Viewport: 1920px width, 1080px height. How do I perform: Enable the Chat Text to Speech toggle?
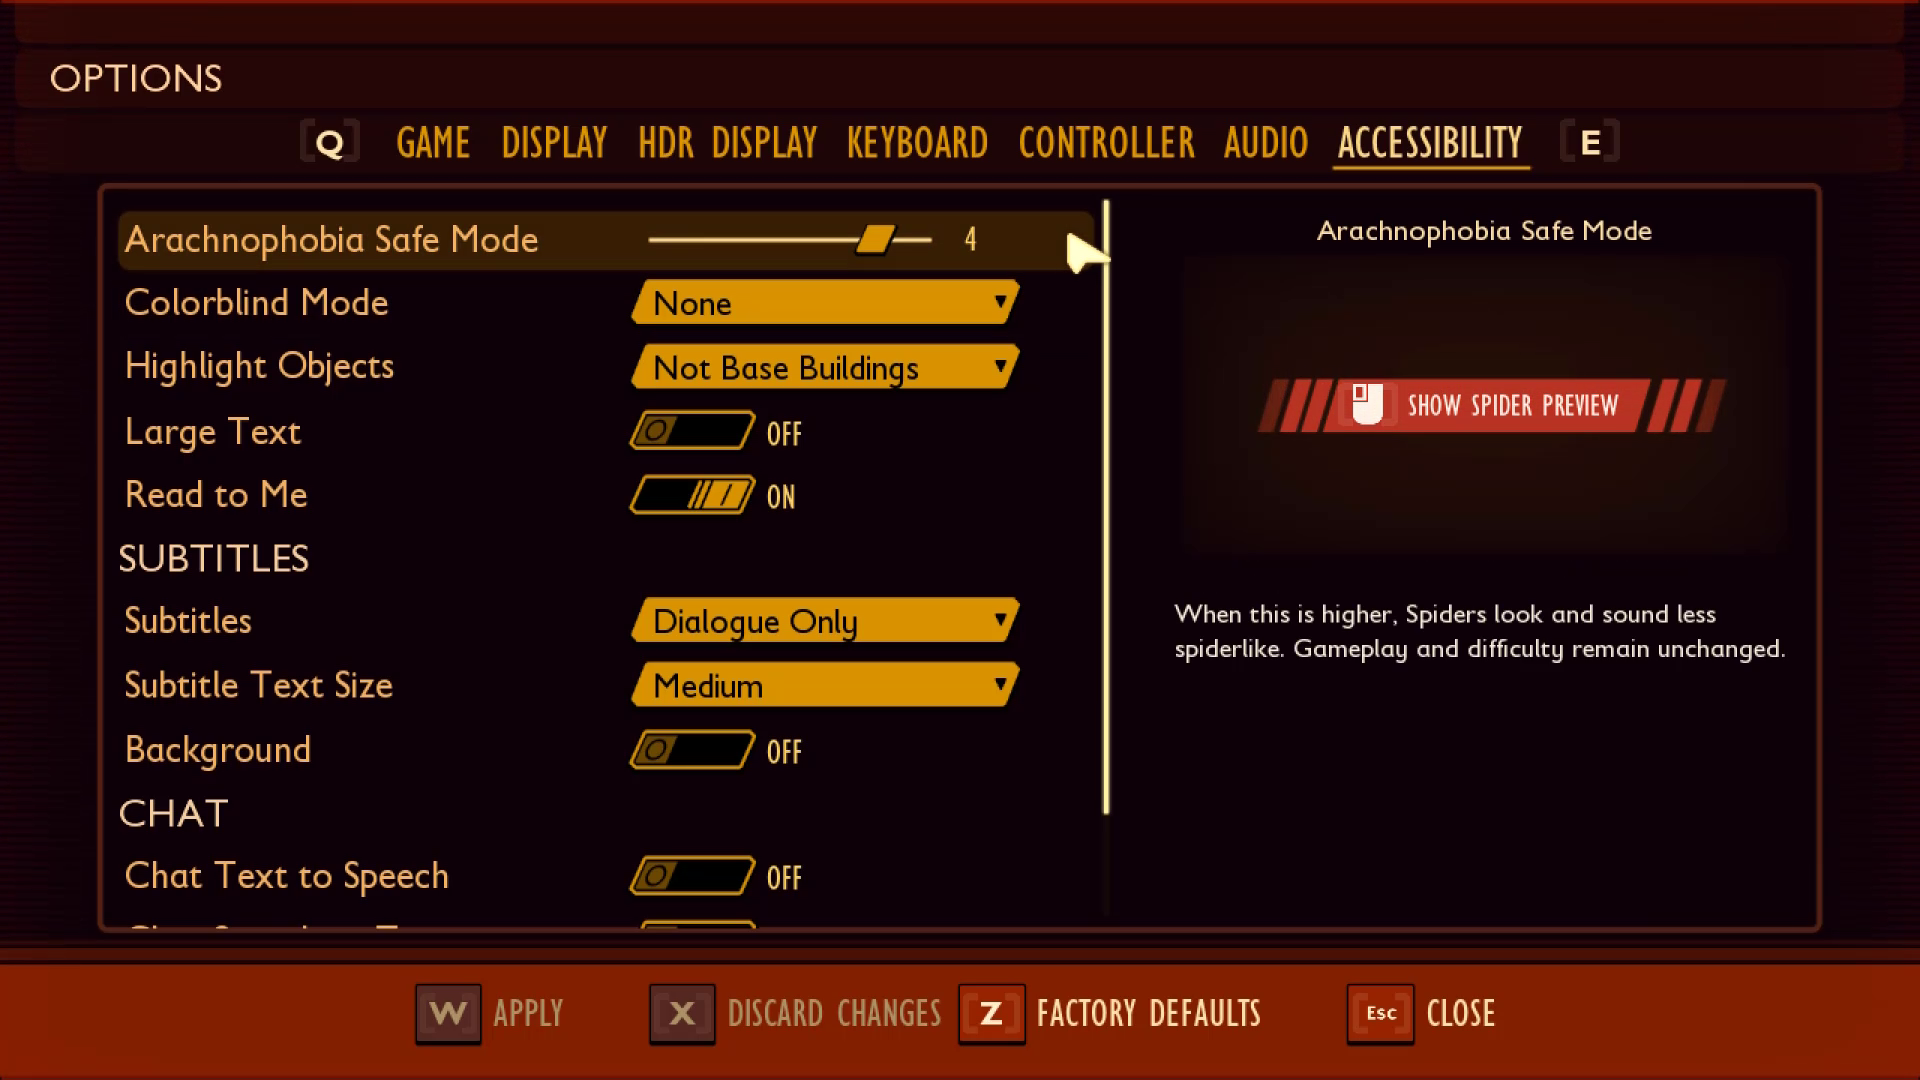pos(687,876)
